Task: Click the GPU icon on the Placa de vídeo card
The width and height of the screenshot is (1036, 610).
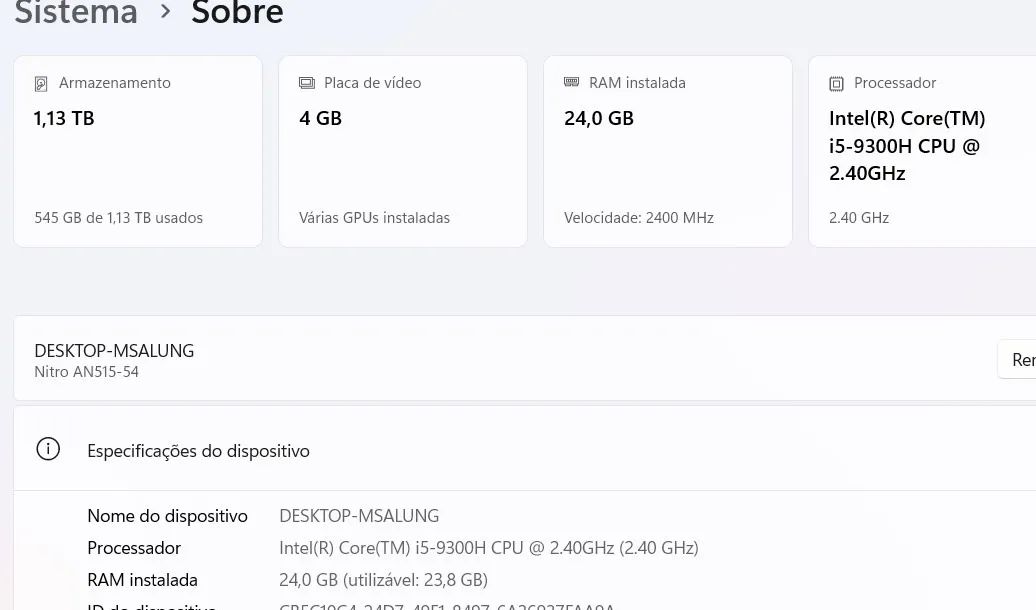Action: tap(305, 83)
